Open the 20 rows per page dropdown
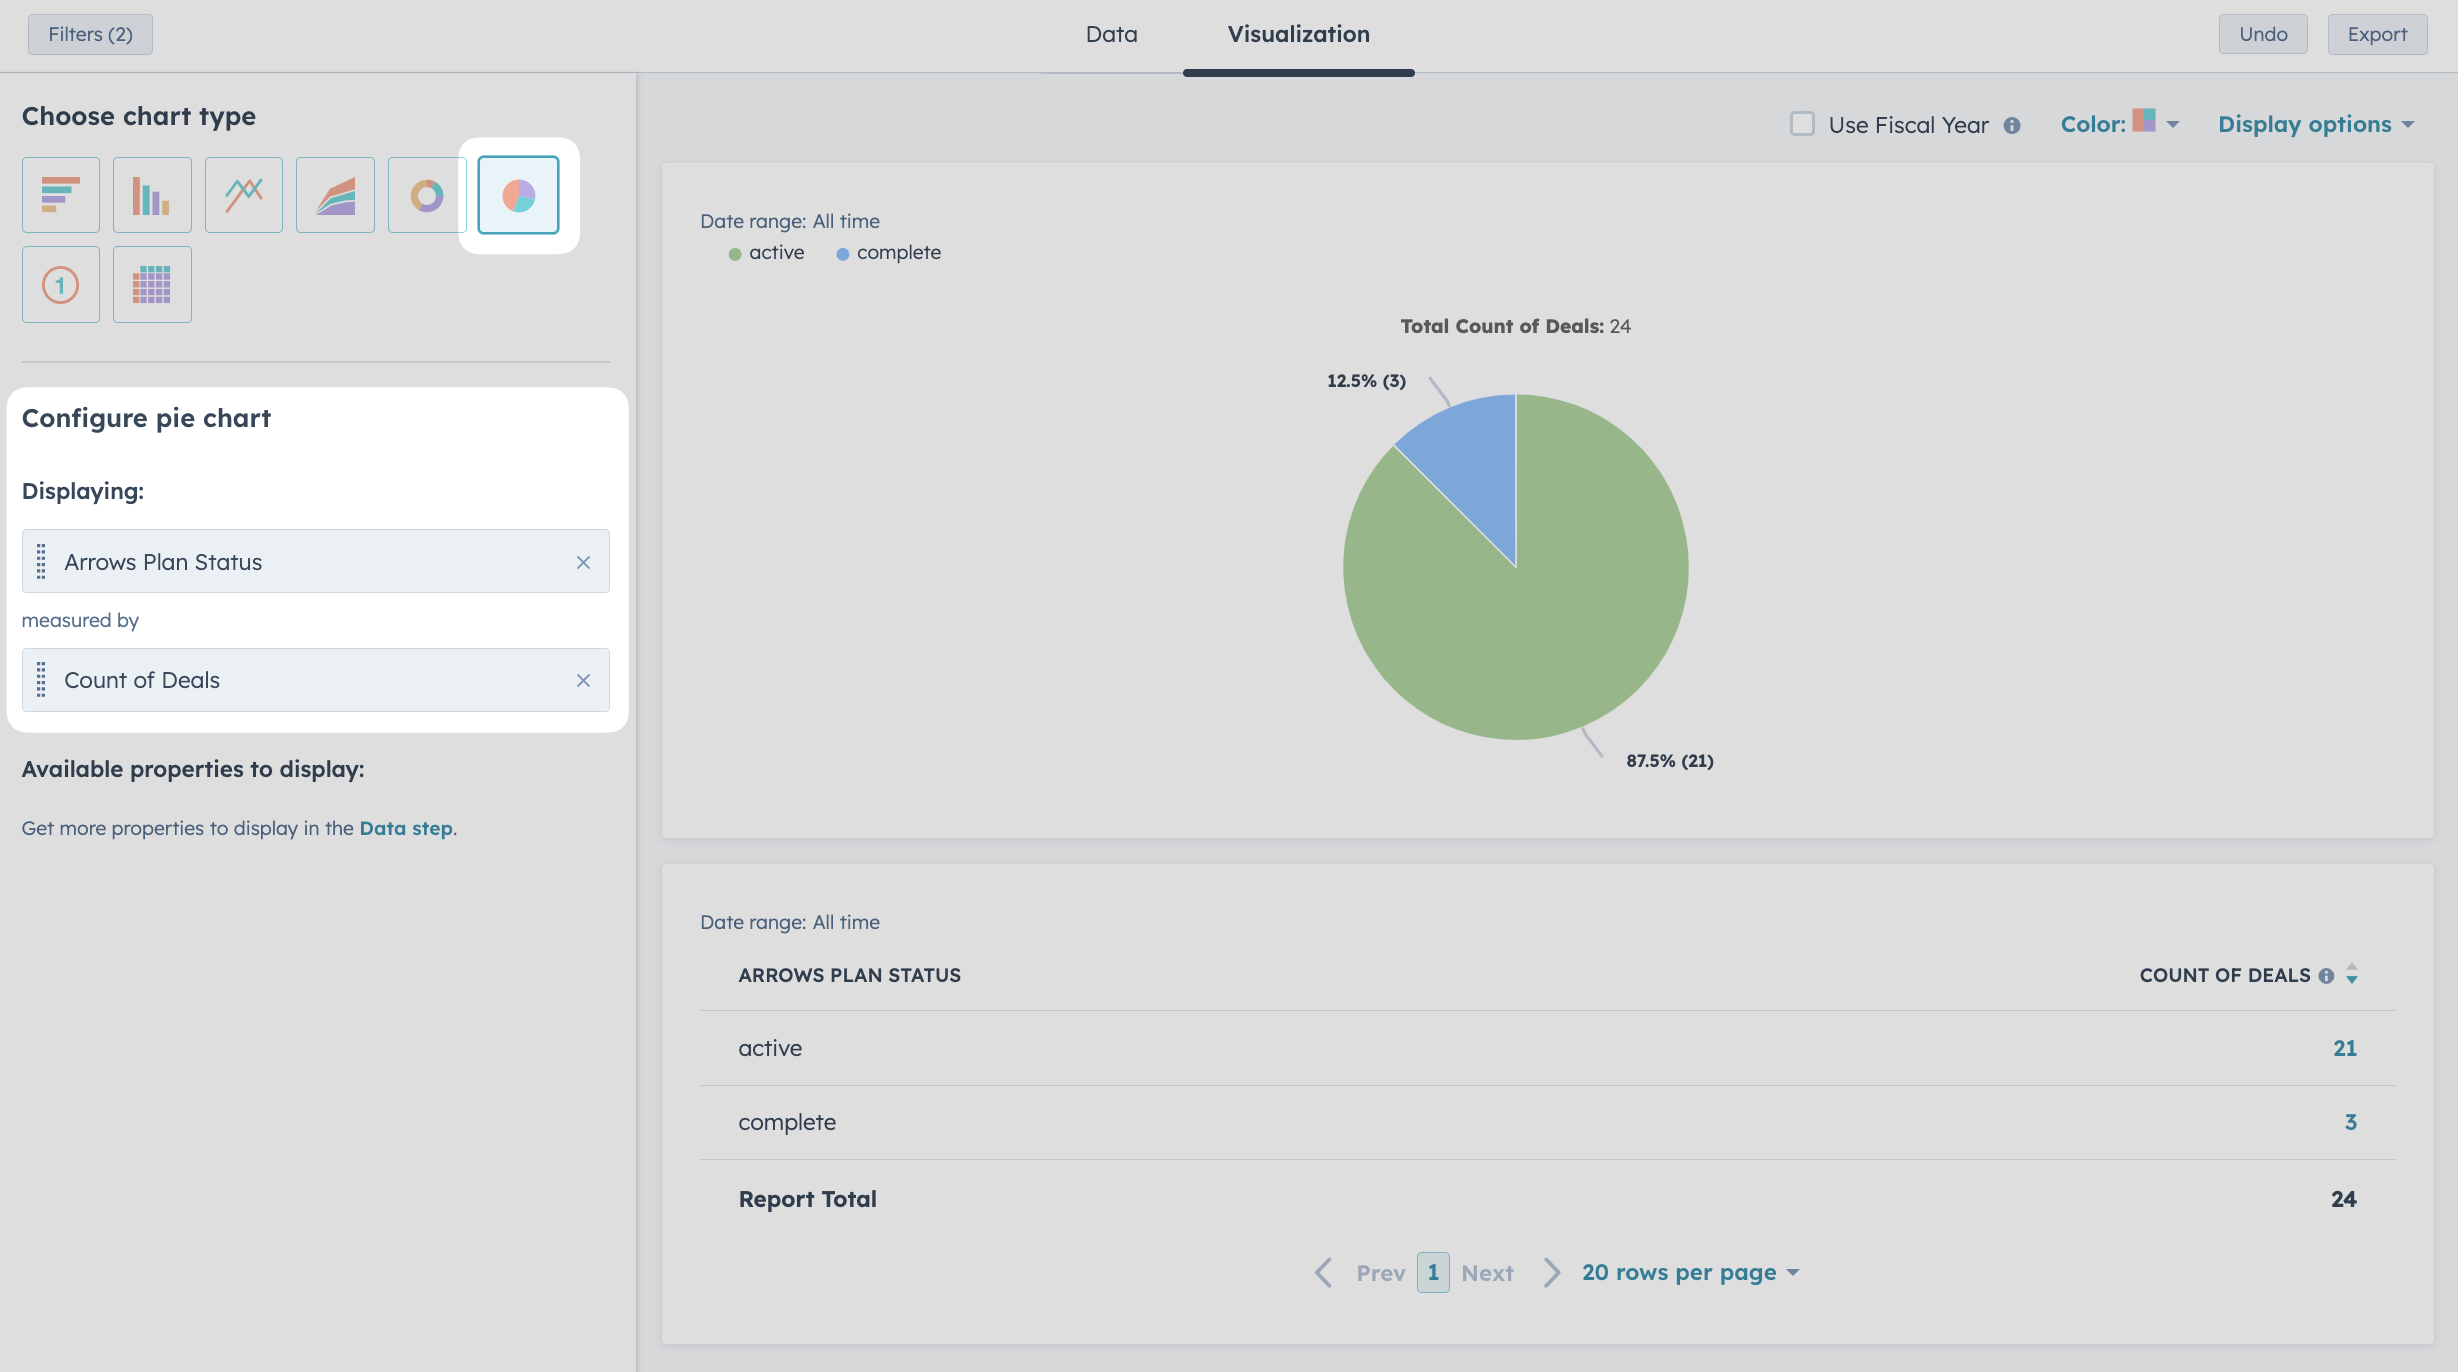The width and height of the screenshot is (2458, 1372). coord(1688,1271)
